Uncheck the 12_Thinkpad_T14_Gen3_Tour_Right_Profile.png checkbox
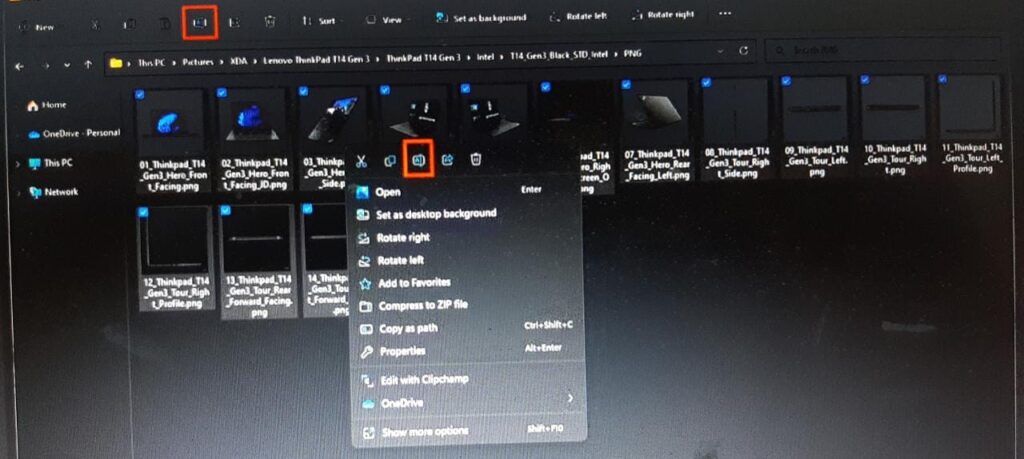Viewport: 1024px width, 459px height. pyautogui.click(x=143, y=212)
